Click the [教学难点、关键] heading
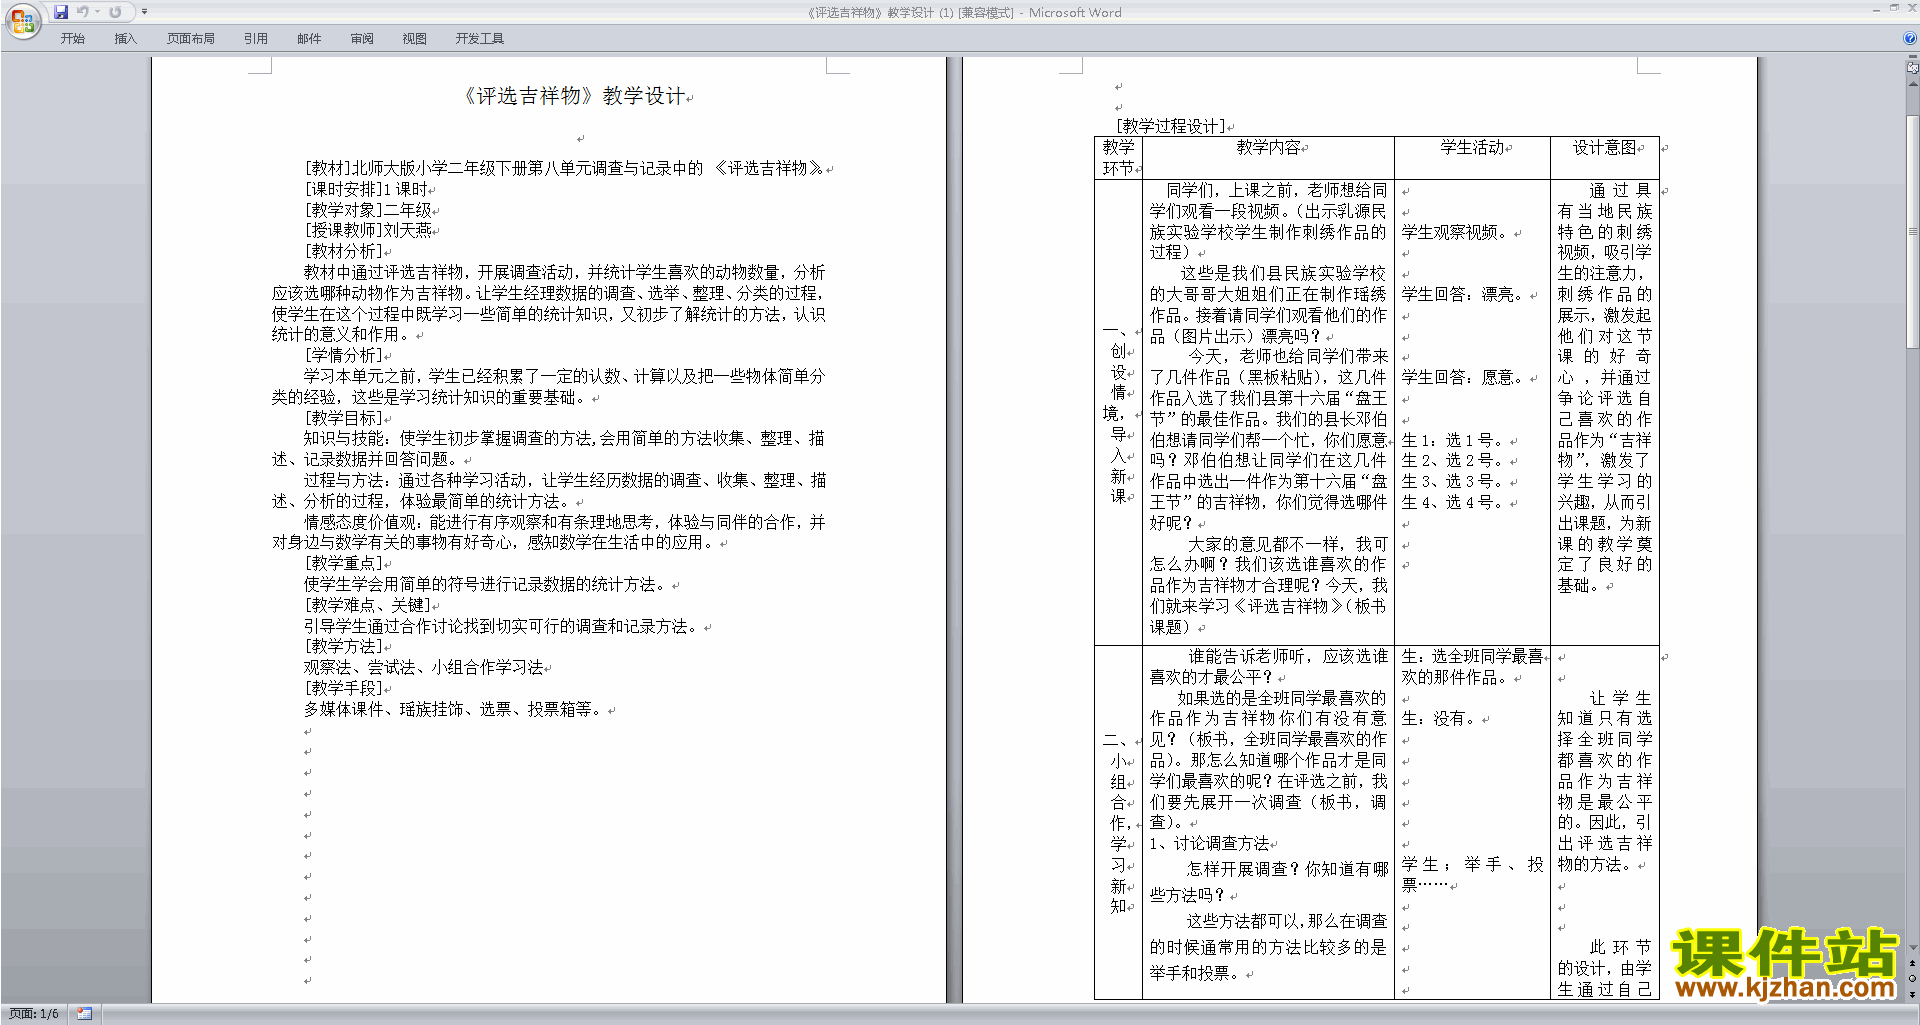This screenshot has width=1920, height=1025. pos(368,605)
